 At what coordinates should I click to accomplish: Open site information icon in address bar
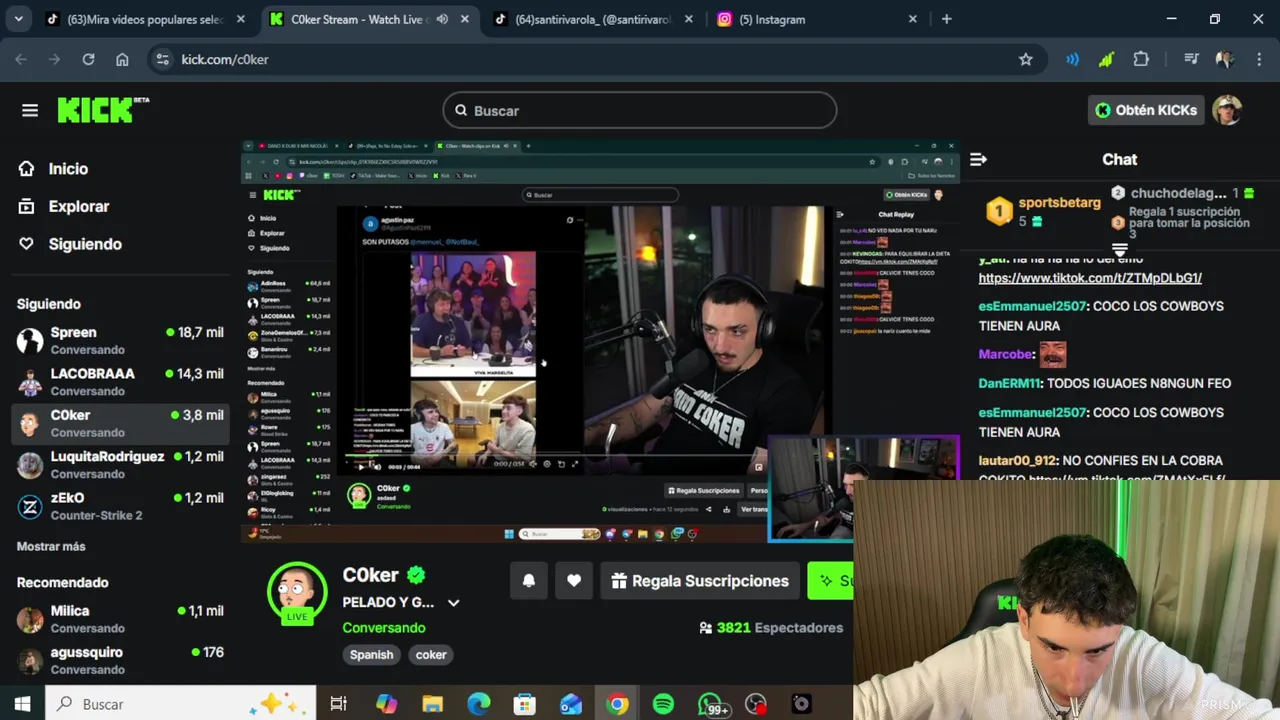[164, 59]
